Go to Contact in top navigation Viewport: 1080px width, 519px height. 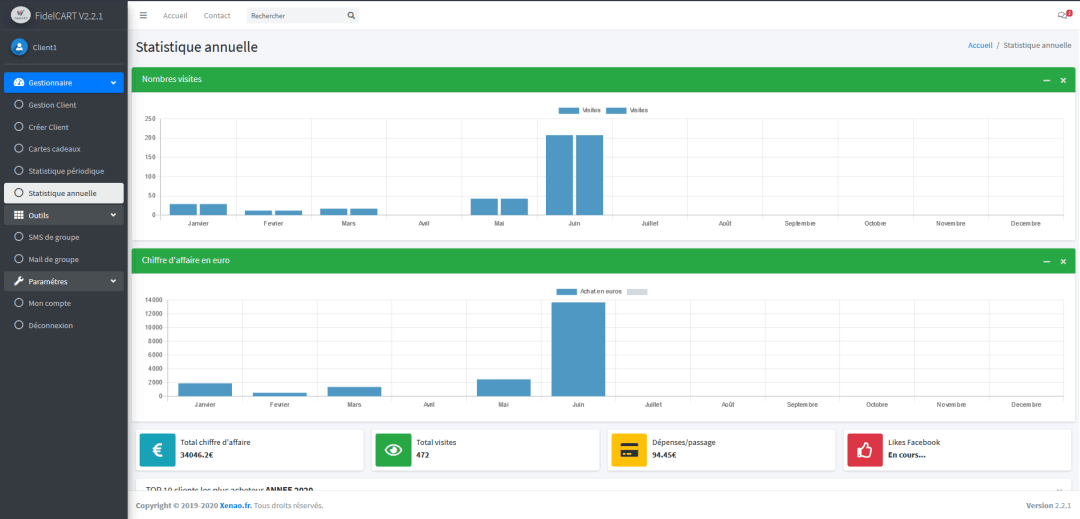[x=217, y=16]
